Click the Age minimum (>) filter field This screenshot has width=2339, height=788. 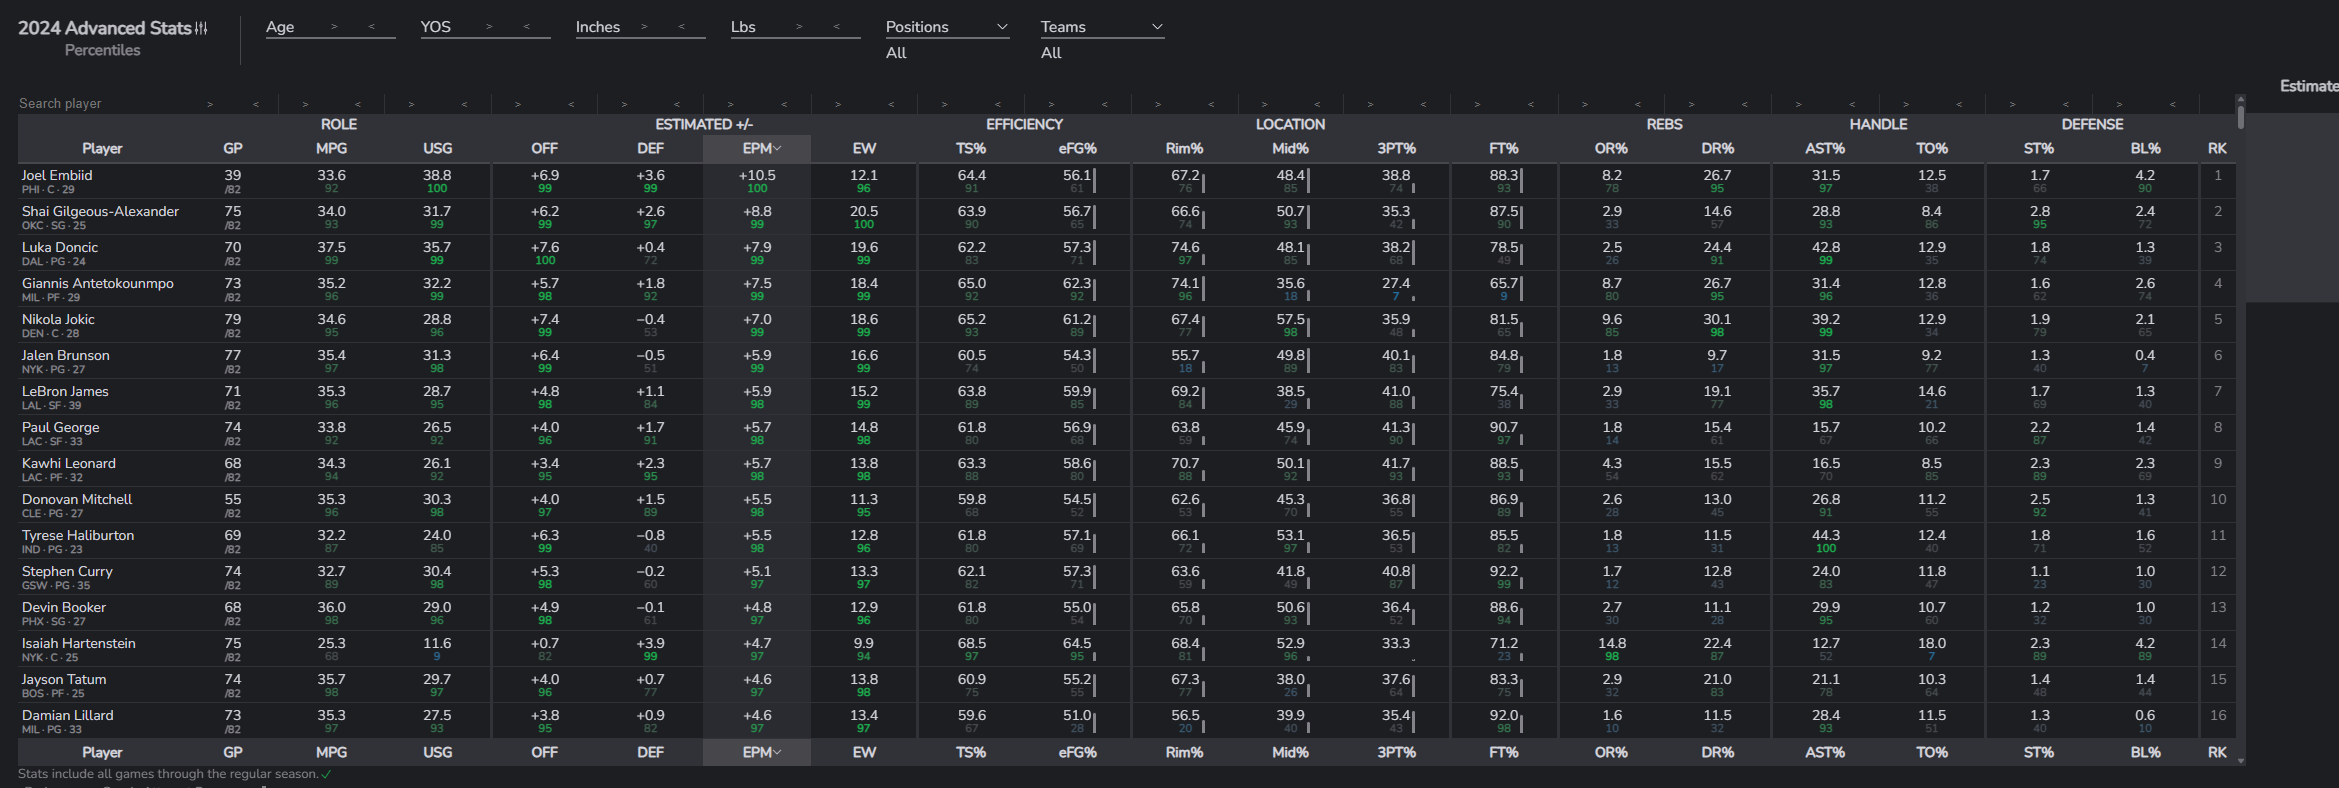pyautogui.click(x=334, y=27)
